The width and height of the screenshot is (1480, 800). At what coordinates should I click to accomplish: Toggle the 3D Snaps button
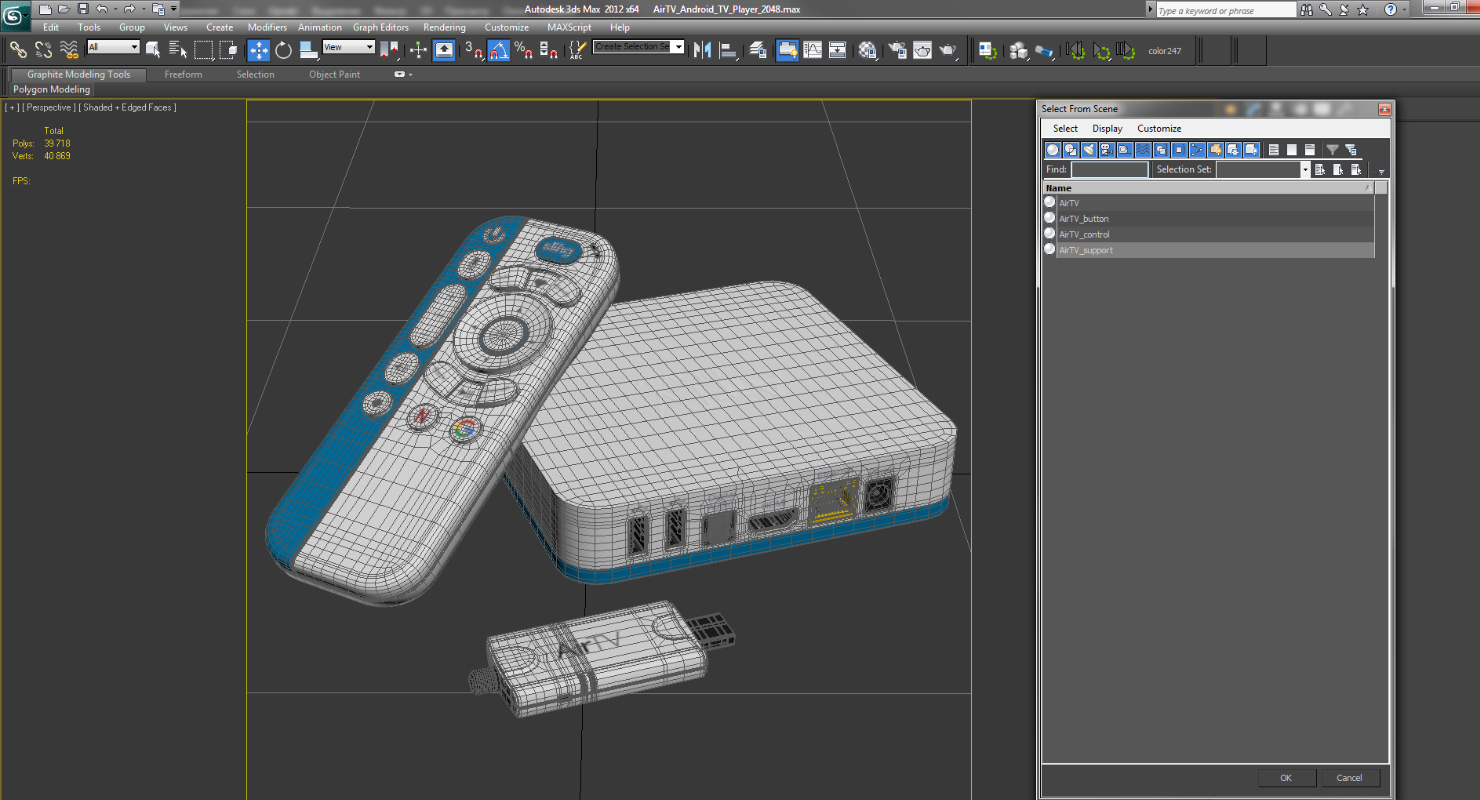tap(474, 49)
